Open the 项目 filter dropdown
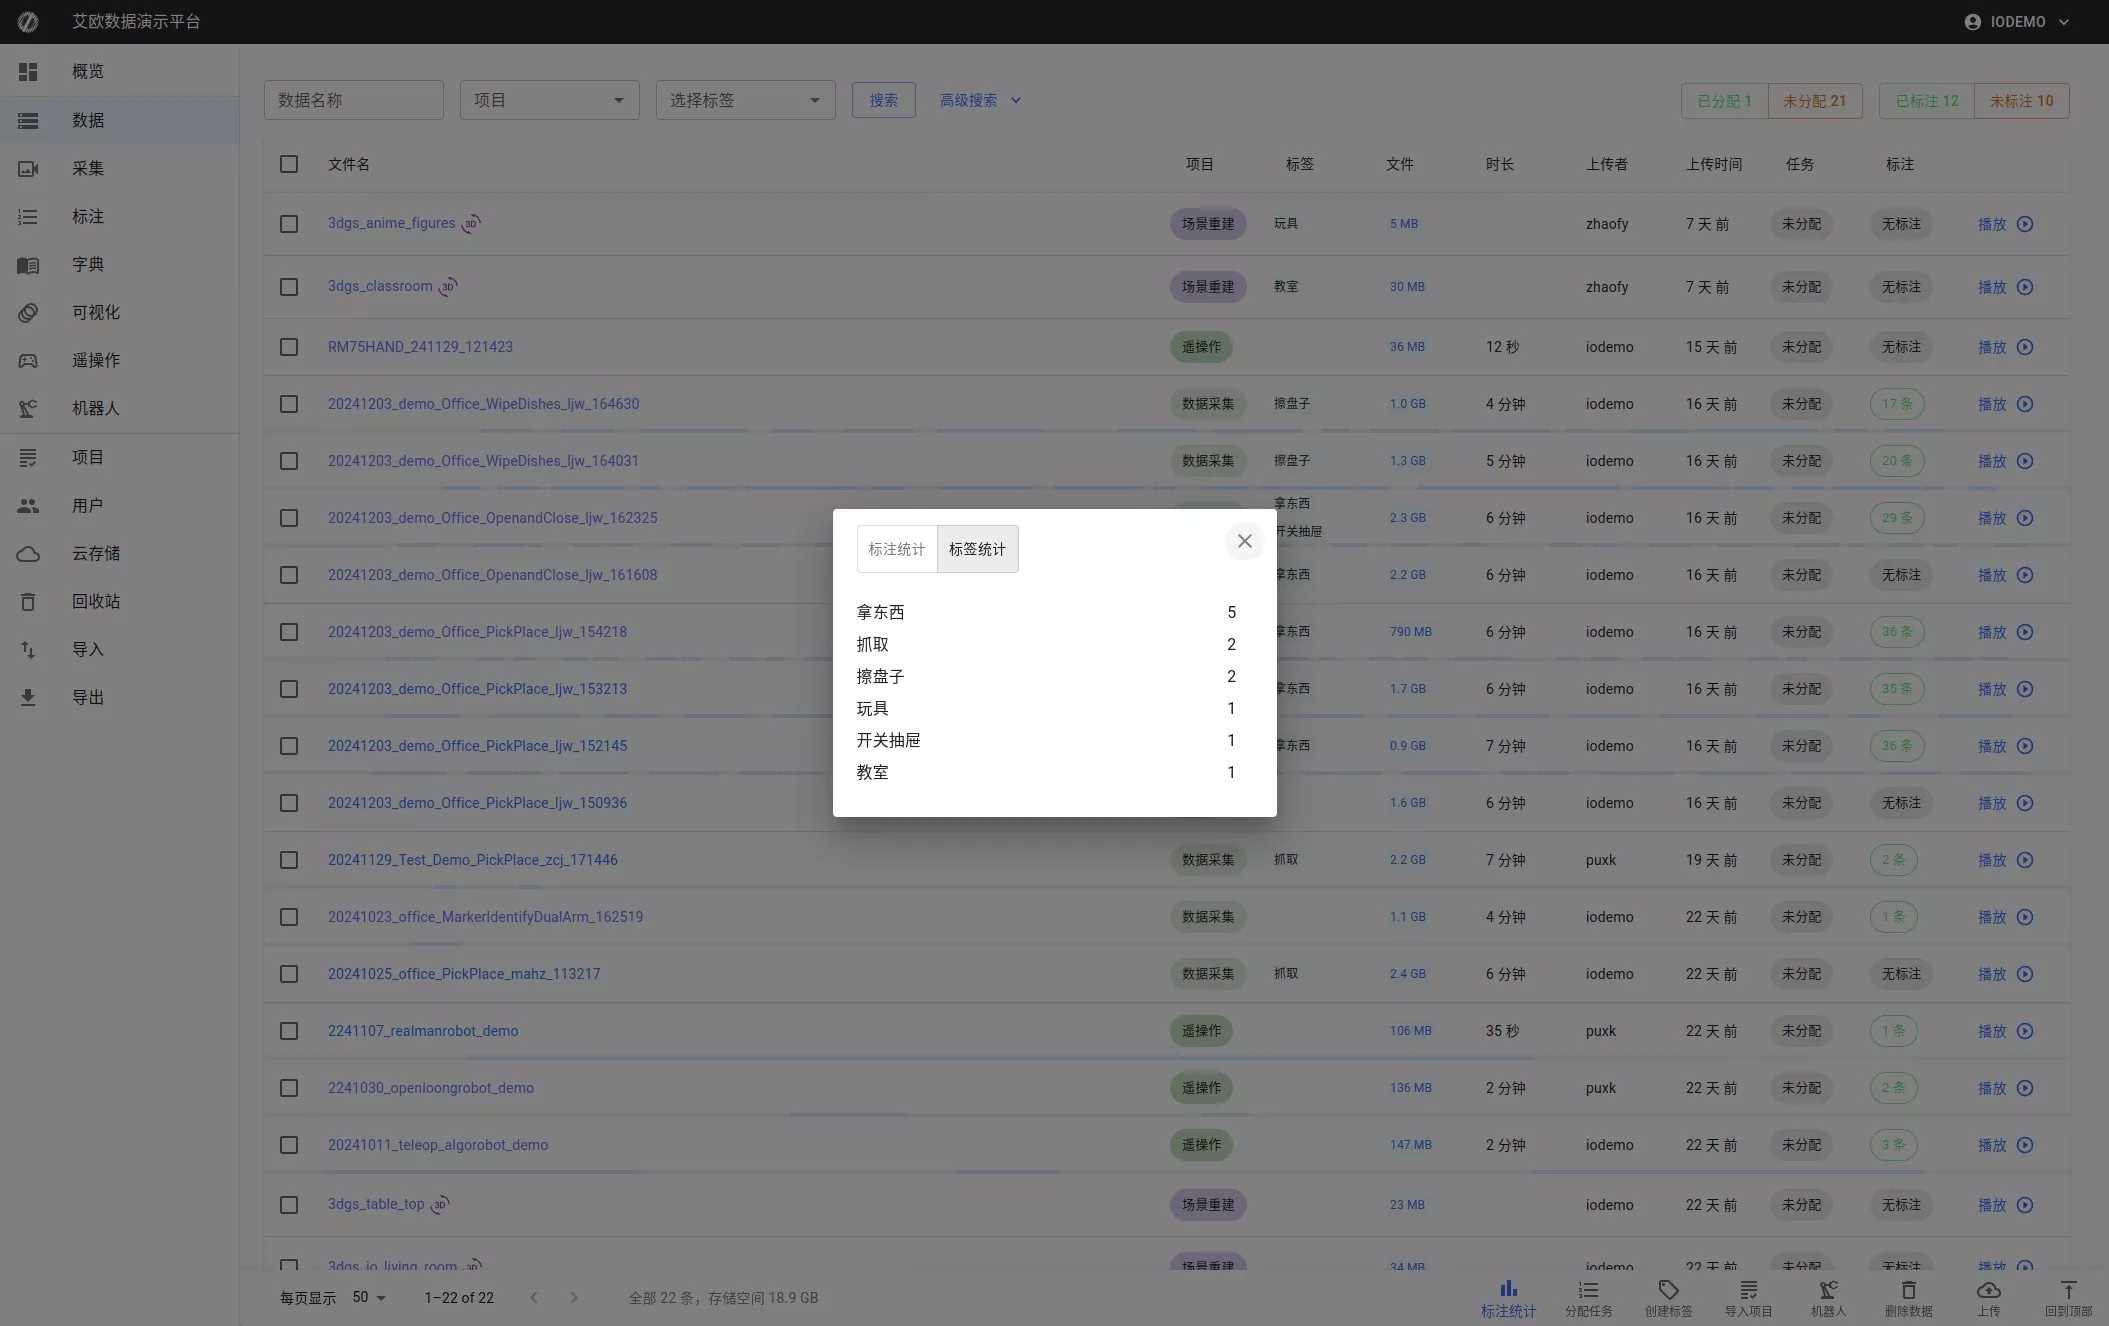The width and height of the screenshot is (2109, 1326). point(549,100)
